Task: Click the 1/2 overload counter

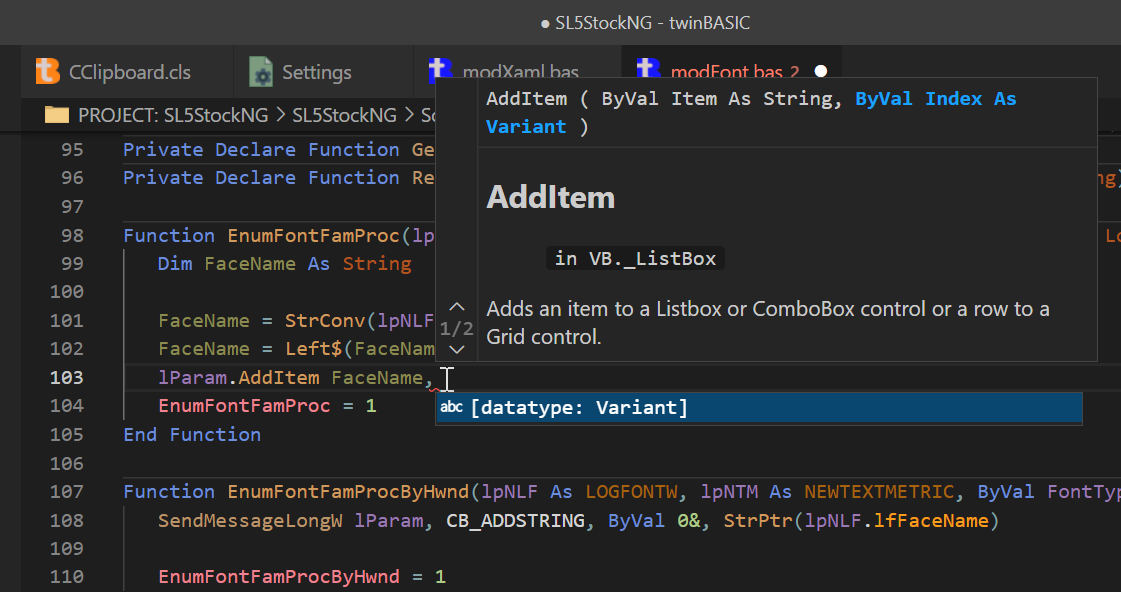Action: (x=457, y=328)
